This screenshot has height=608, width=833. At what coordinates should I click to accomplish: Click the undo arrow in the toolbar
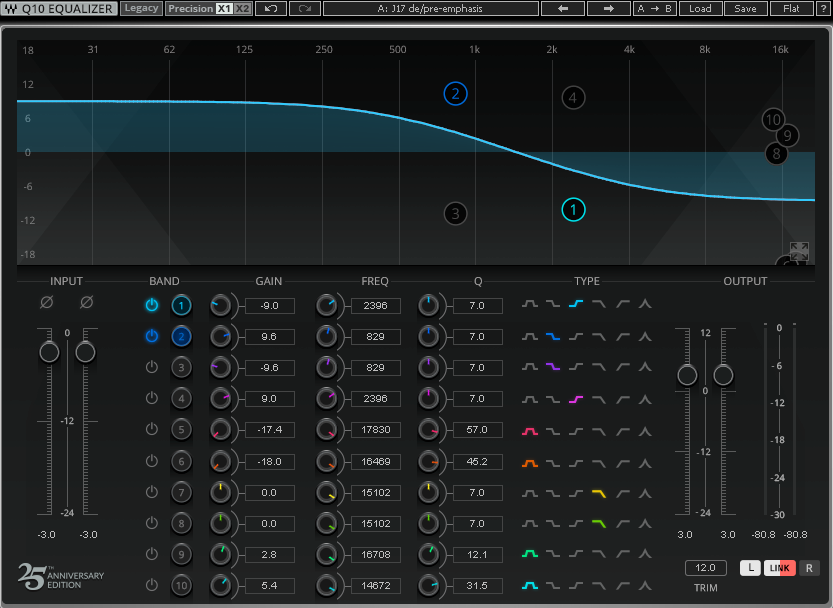coord(271,9)
